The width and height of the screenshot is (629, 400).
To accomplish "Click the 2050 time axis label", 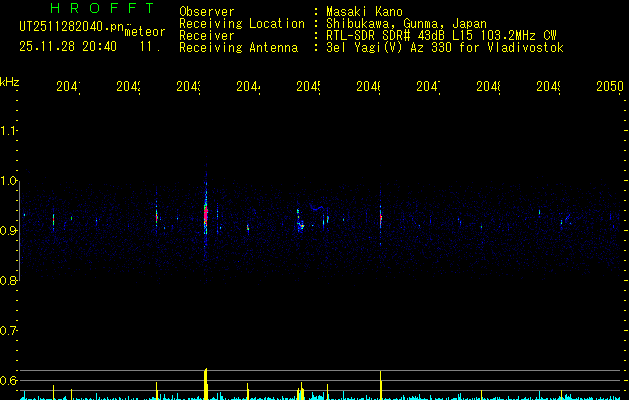I will point(610,86).
